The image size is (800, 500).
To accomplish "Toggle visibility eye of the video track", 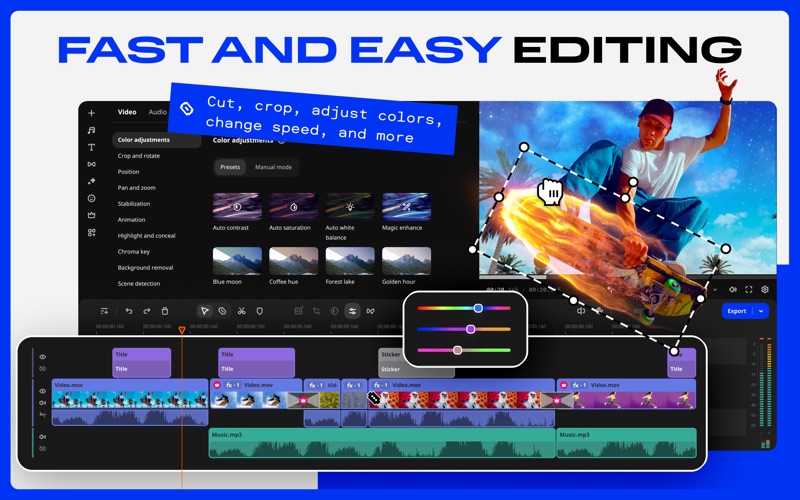I will [x=43, y=391].
